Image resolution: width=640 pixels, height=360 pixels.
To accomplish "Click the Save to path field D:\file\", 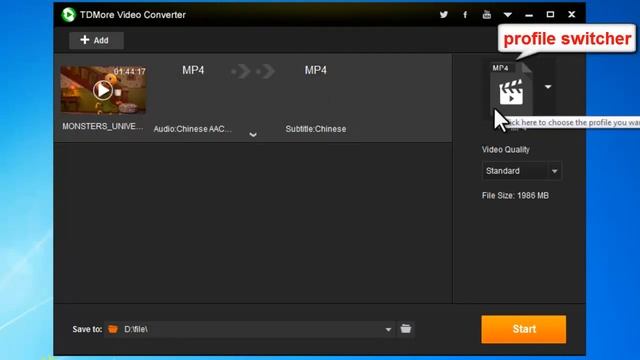I will coord(249,329).
